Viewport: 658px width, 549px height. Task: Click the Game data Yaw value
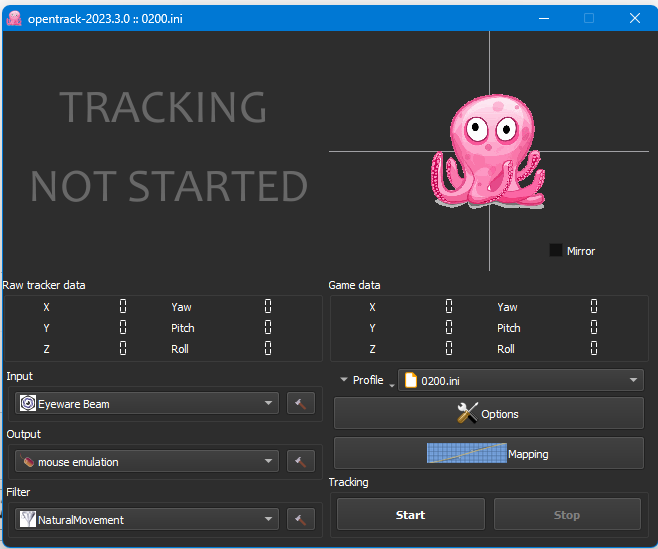point(593,307)
